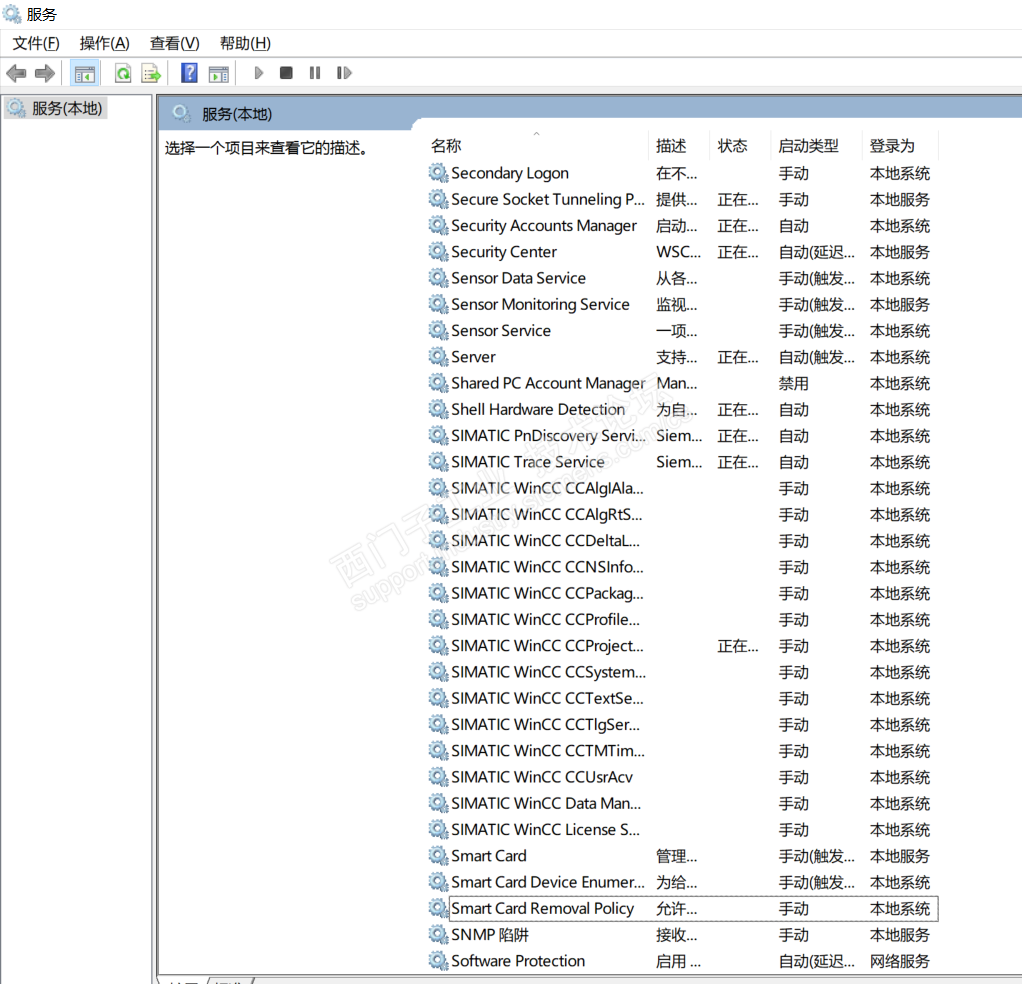Click gear icon of Sensor Service
The width and height of the screenshot is (1022, 984).
tap(438, 330)
